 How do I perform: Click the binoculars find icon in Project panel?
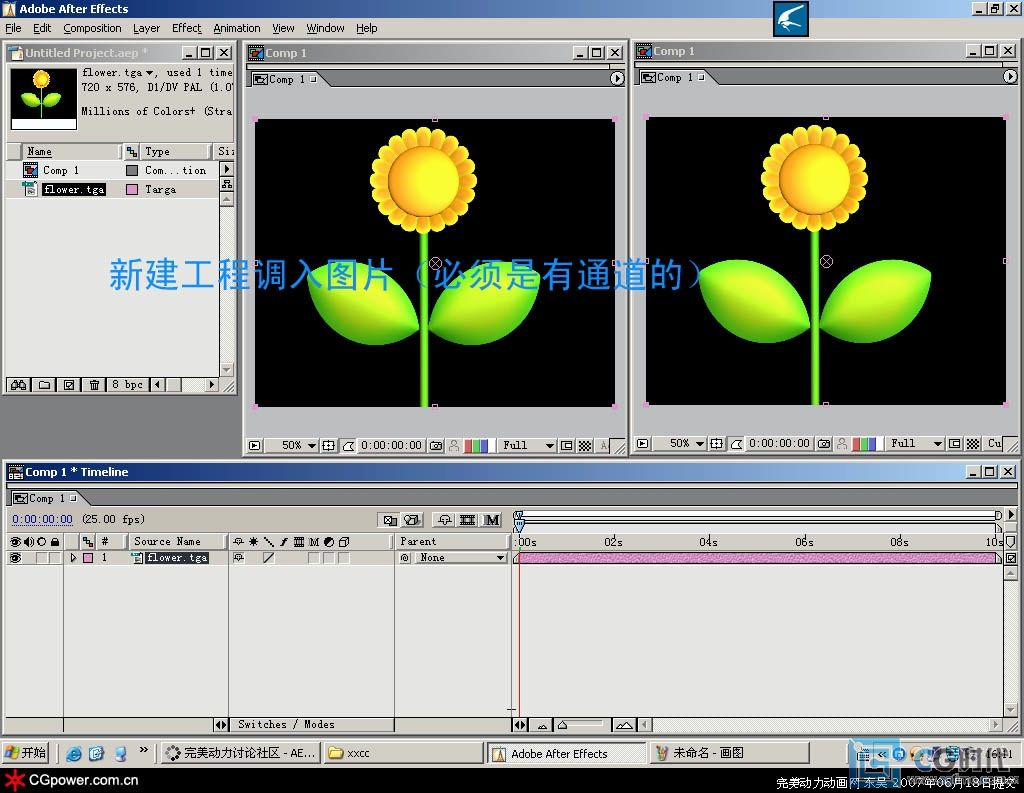pos(17,385)
